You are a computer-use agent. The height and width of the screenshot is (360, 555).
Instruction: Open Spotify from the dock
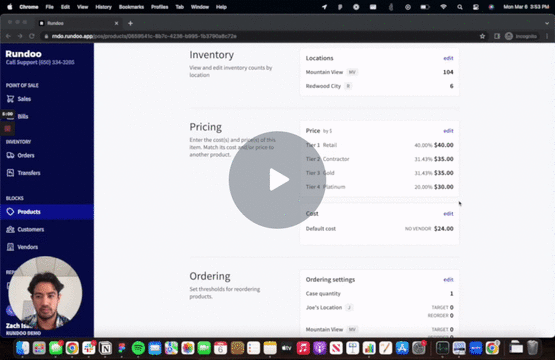pos(138,348)
